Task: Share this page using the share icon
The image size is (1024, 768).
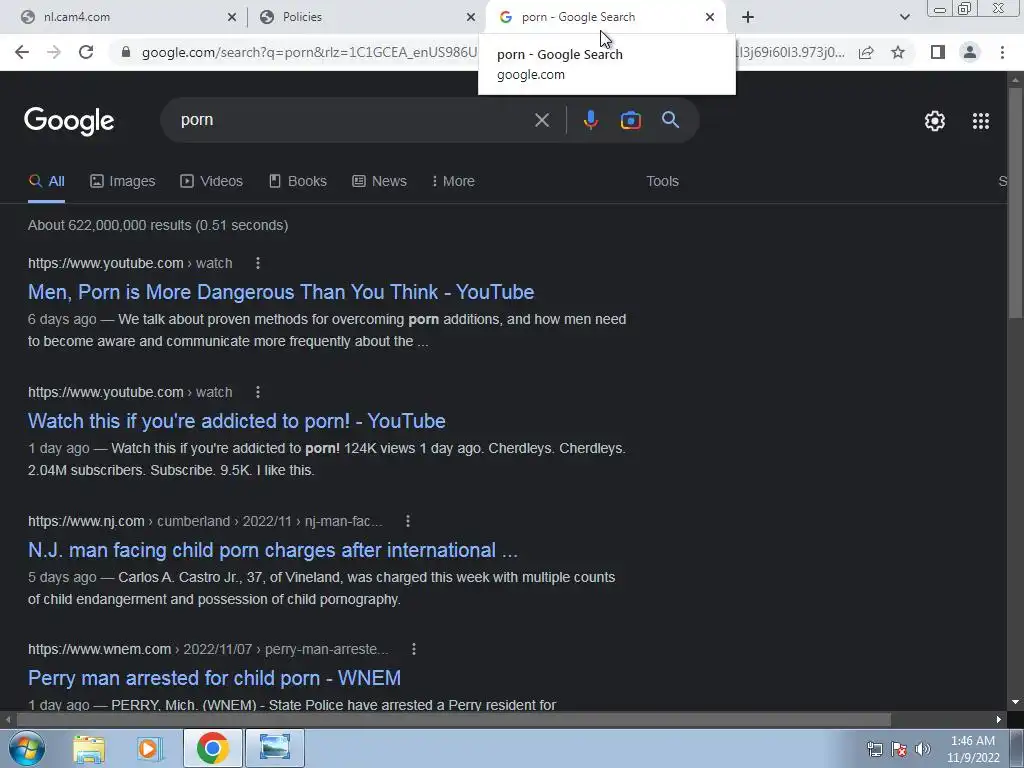Action: pyautogui.click(x=866, y=52)
